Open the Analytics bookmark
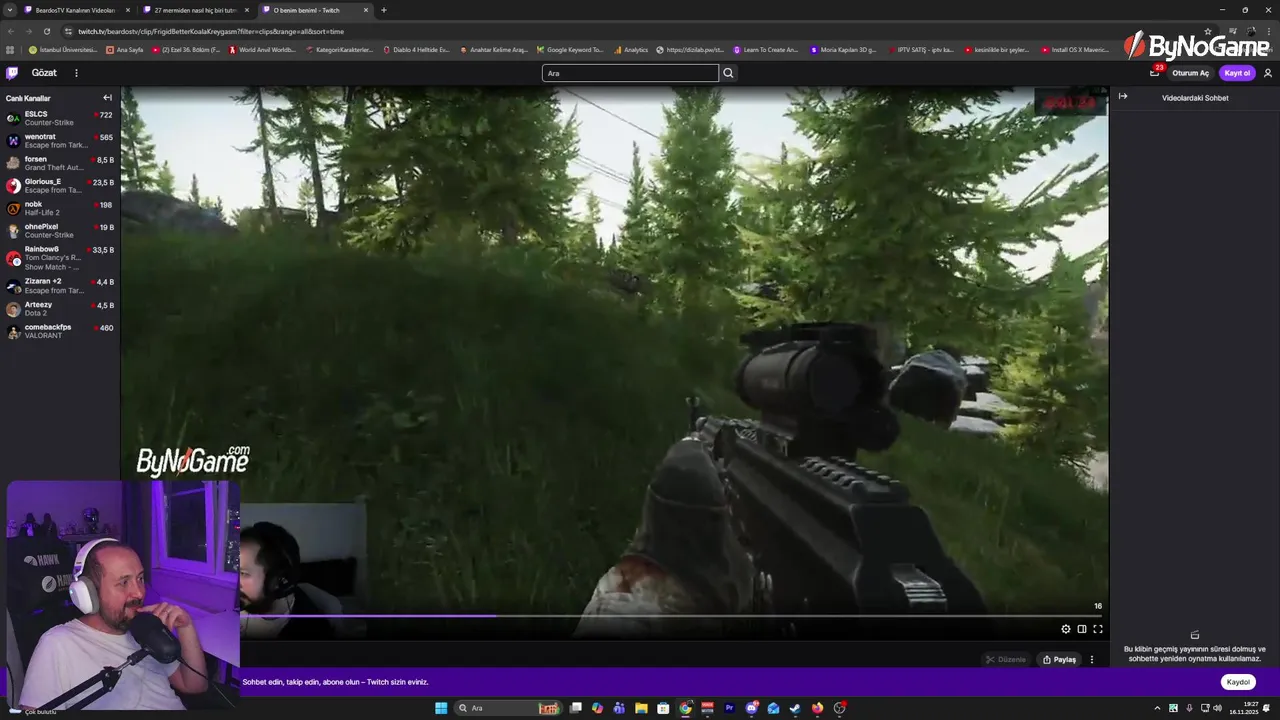The width and height of the screenshot is (1280, 720). [631, 49]
